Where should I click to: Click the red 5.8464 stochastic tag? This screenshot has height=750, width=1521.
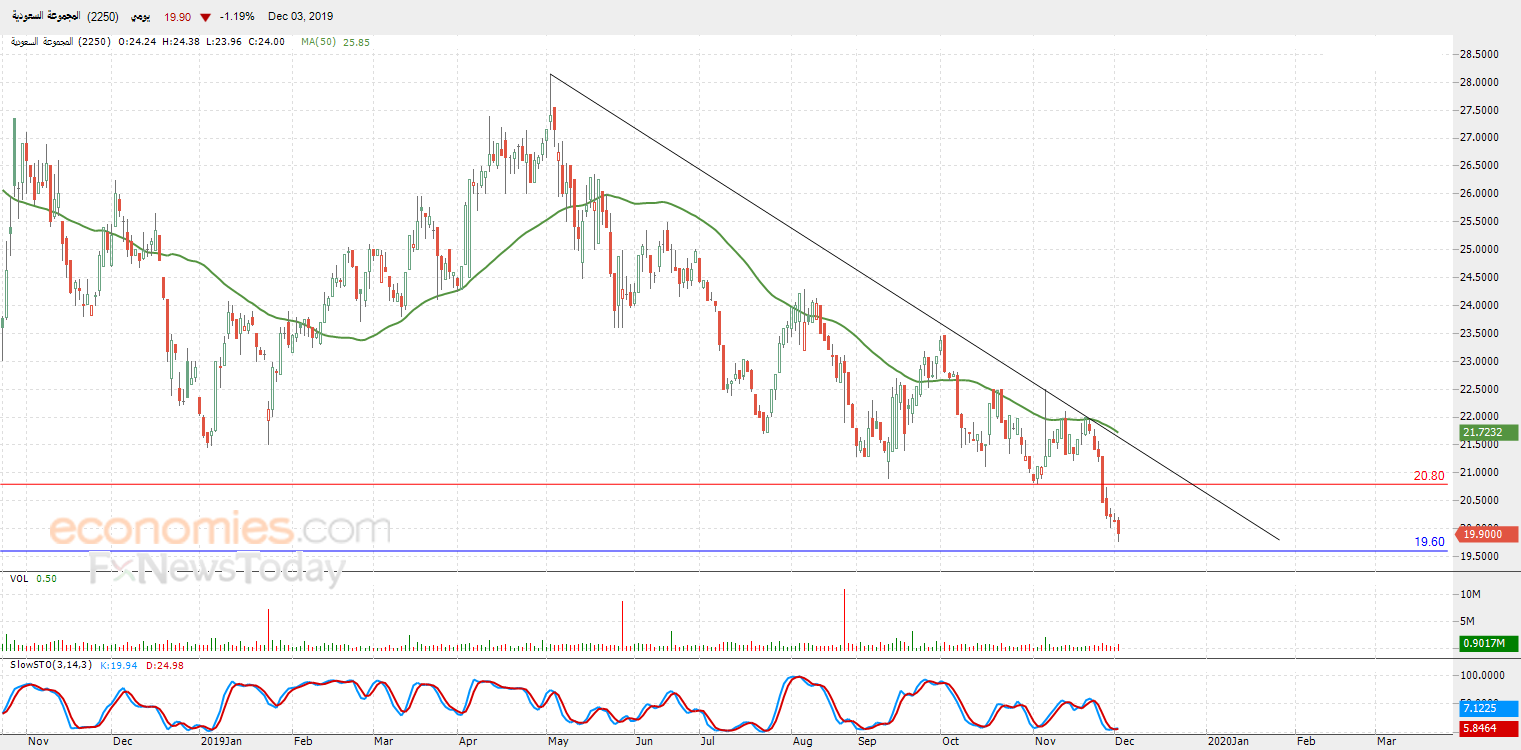[x=1488, y=731]
